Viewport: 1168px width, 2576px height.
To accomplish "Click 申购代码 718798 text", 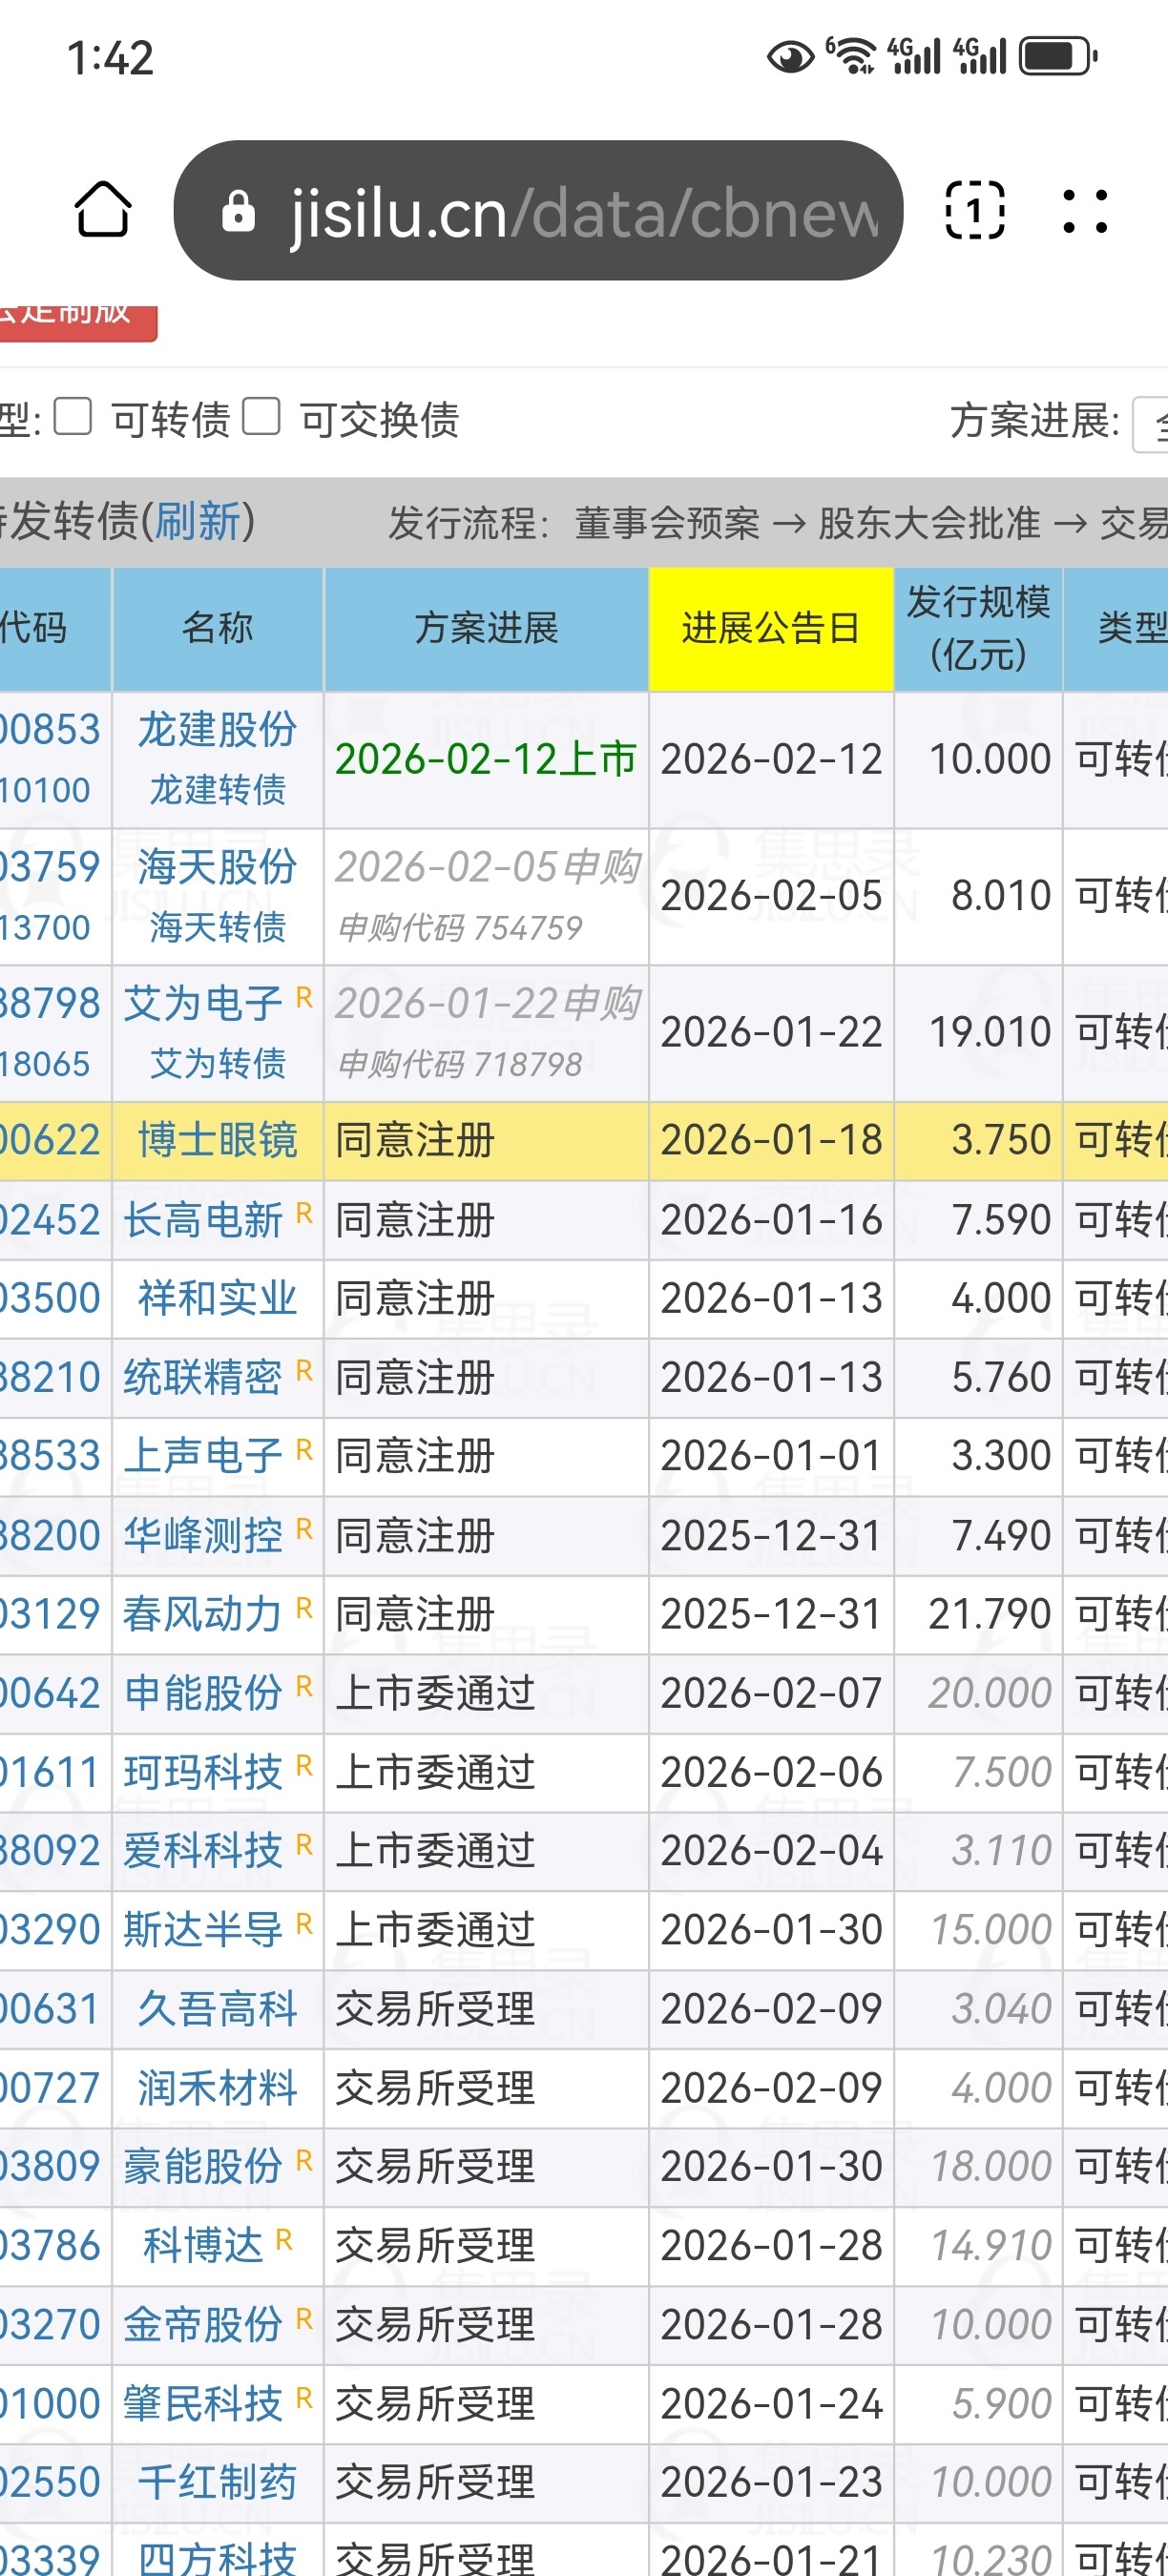I will (x=459, y=1065).
